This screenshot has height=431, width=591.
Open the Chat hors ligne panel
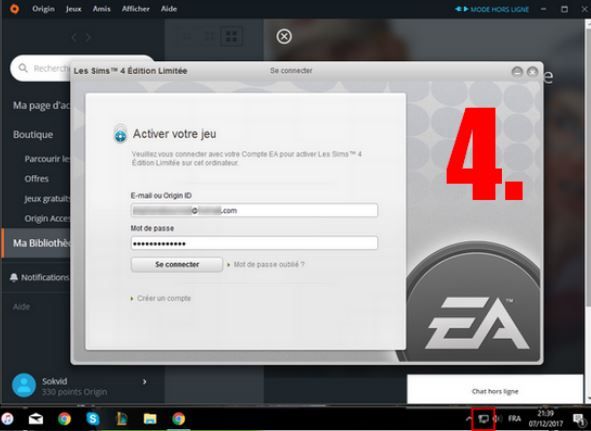(x=495, y=389)
